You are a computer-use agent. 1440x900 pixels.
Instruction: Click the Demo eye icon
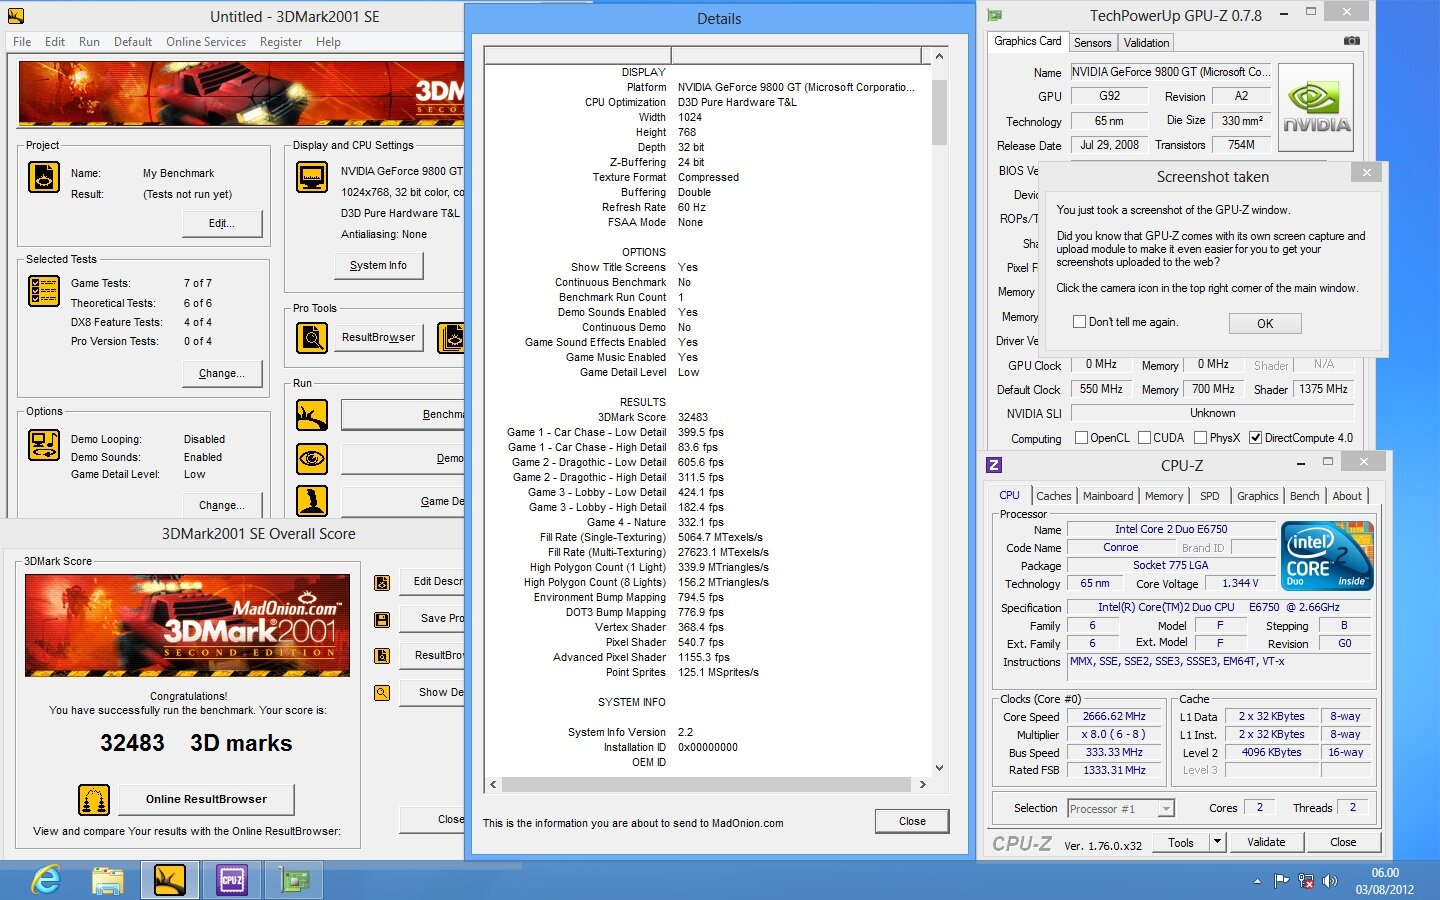312,458
